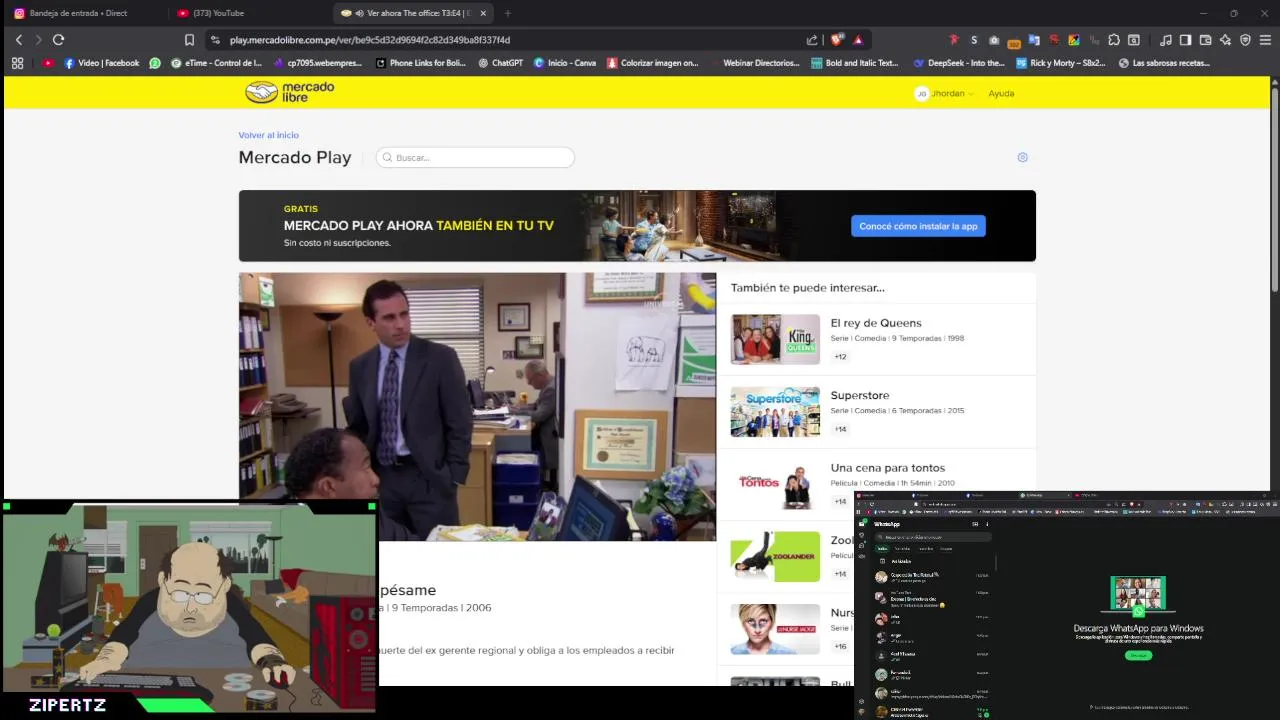Viewport: 1280px width, 720px height.
Task: Open the eTime - Control de l... bookmark
Action: pos(216,63)
